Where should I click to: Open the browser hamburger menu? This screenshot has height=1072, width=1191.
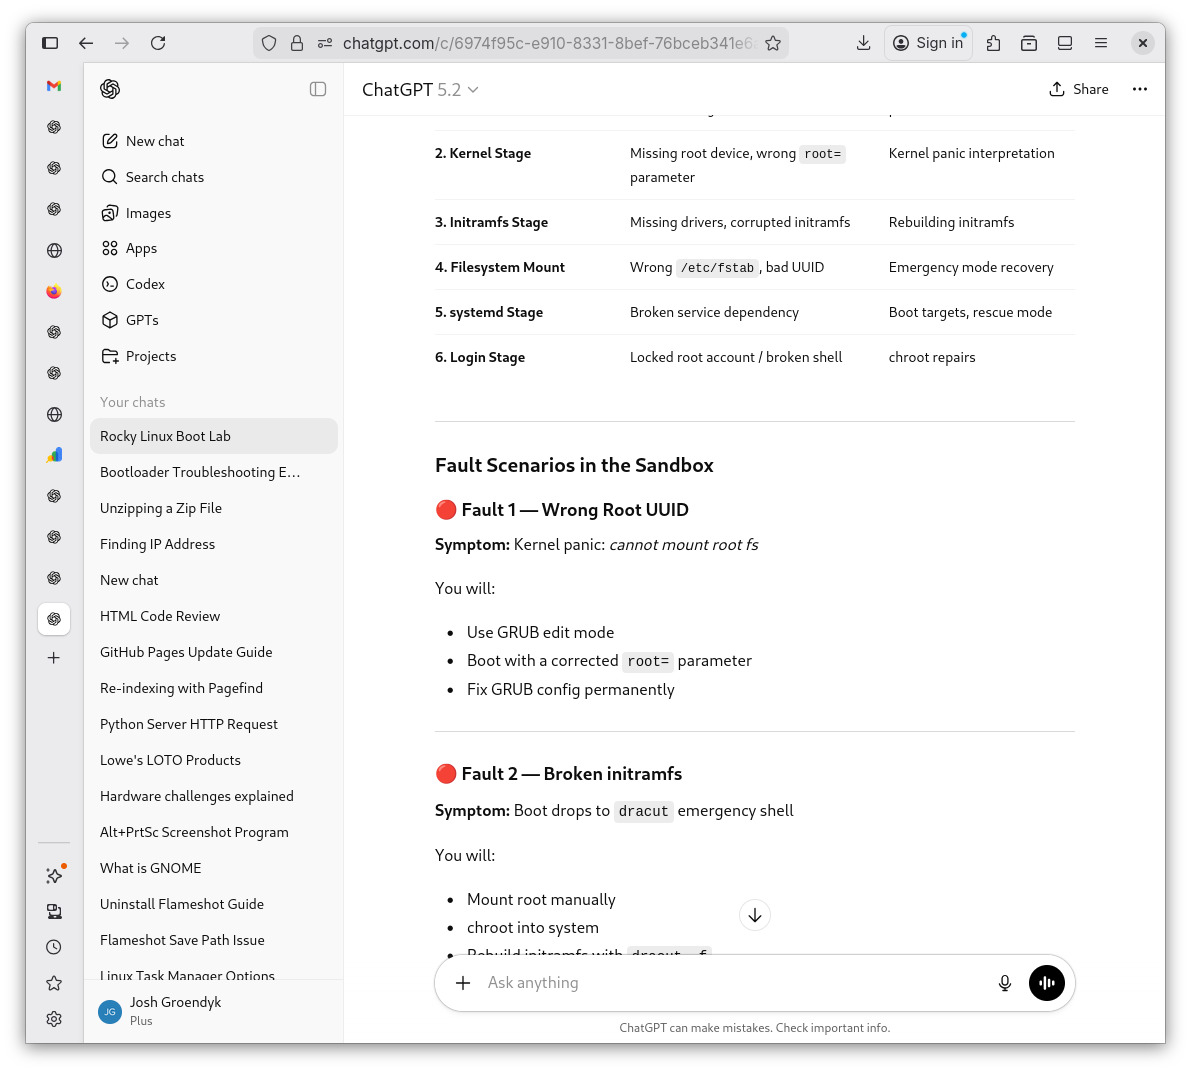(1101, 43)
